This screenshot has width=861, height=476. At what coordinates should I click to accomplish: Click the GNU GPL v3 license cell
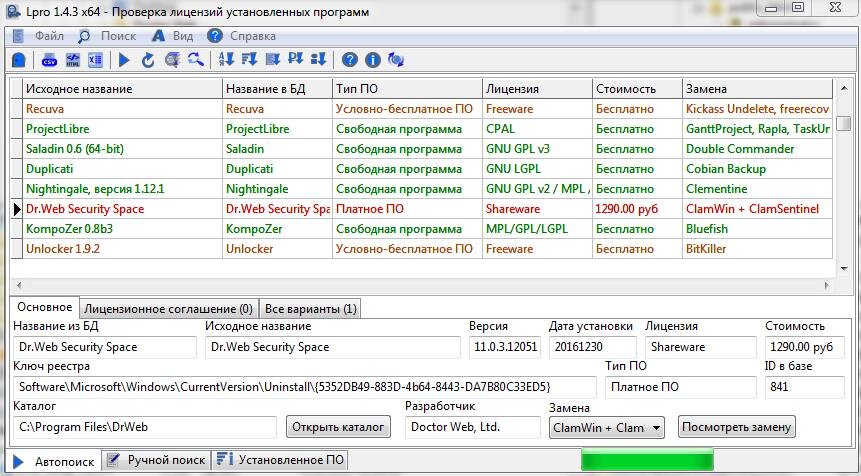point(538,149)
